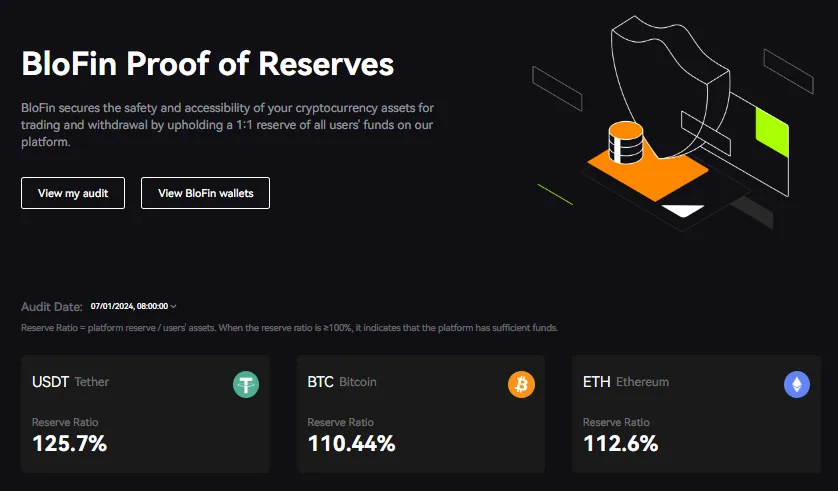The height and width of the screenshot is (491, 838).
Task: Open View BloFin wallets
Action: pyautogui.click(x=205, y=193)
